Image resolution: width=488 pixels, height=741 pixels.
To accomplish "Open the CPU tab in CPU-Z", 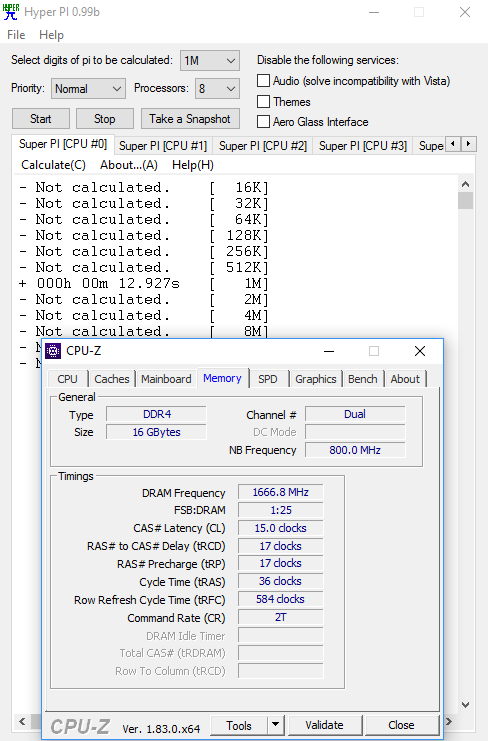I will [67, 379].
